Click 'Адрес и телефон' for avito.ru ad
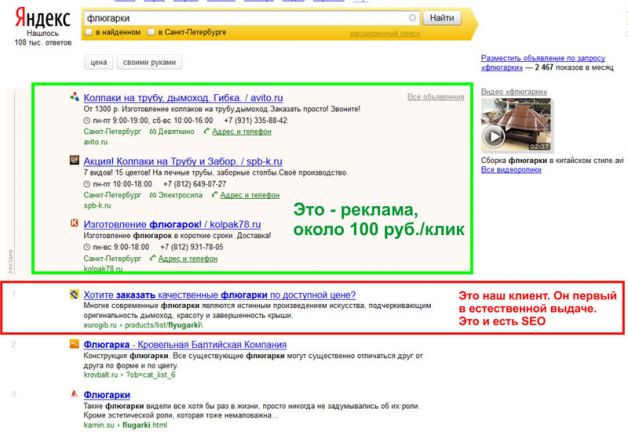 coord(242,132)
